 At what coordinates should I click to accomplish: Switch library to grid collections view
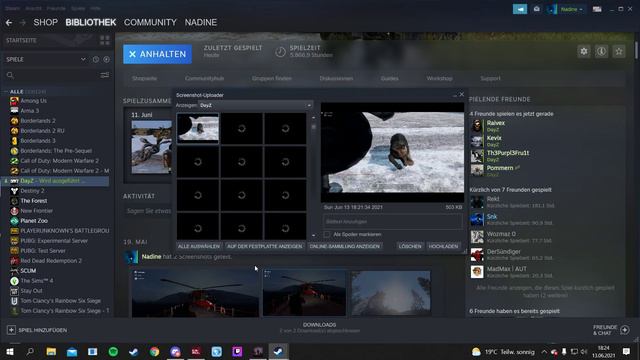tap(104, 40)
